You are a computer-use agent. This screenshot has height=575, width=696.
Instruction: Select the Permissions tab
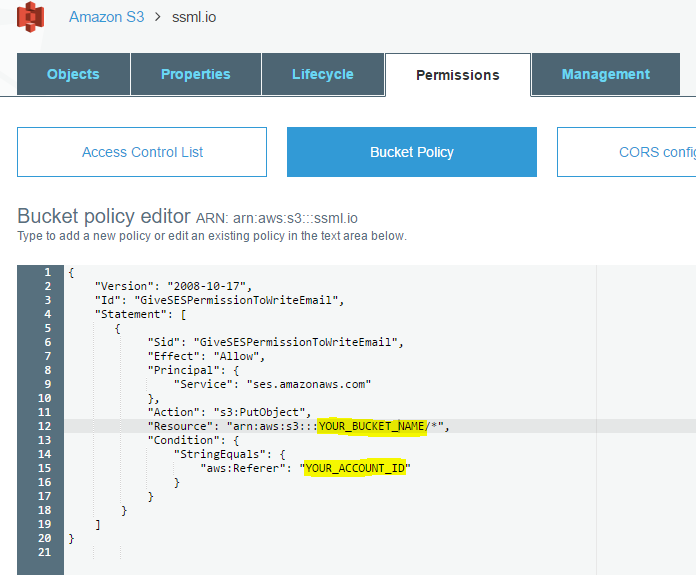tap(458, 75)
